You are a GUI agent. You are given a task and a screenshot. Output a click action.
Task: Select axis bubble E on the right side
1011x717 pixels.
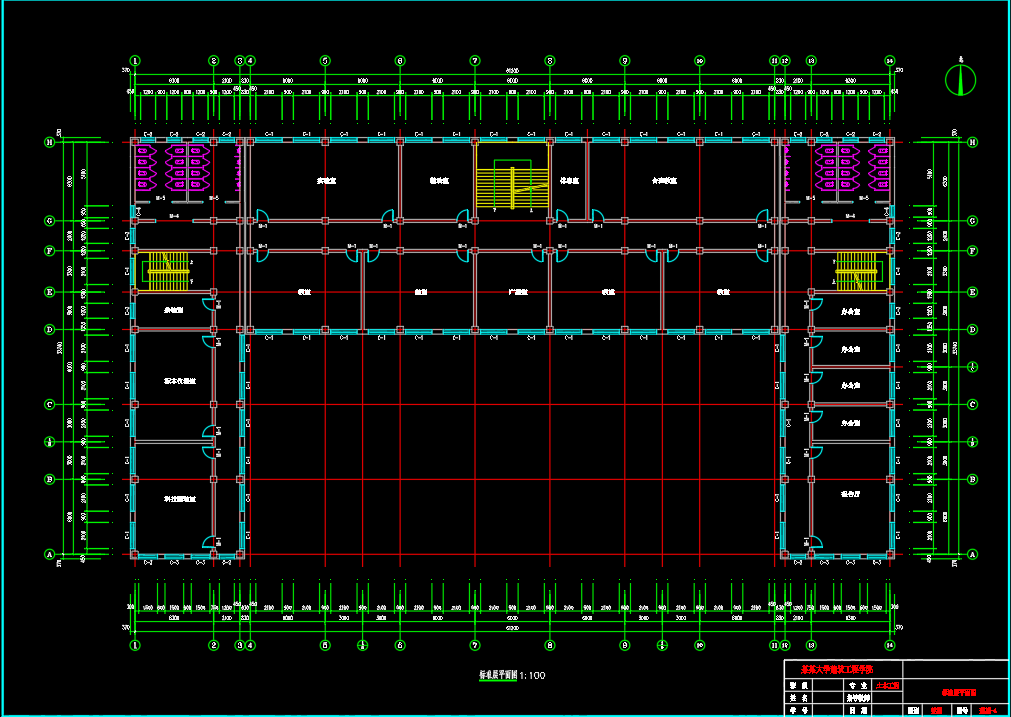coord(971,292)
